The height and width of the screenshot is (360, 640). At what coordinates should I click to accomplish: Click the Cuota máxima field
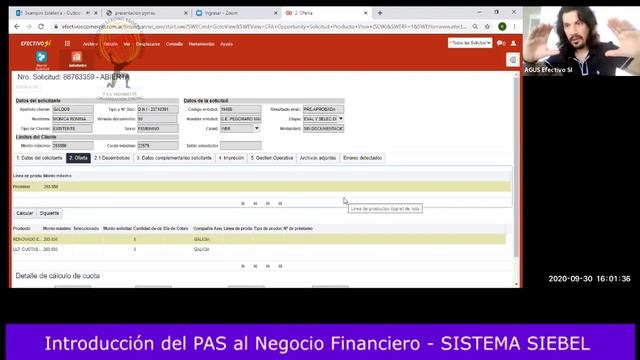[x=158, y=146]
